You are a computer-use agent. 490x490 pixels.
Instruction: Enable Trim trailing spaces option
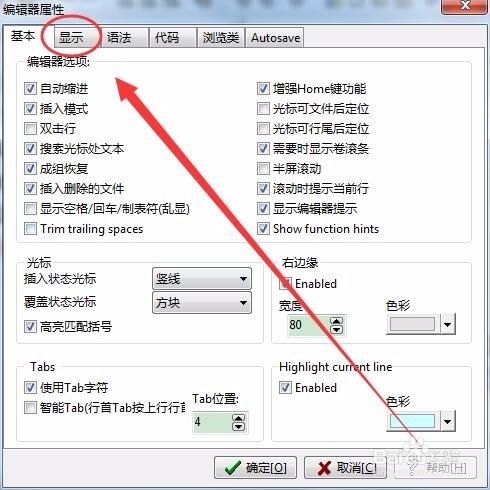point(30,229)
